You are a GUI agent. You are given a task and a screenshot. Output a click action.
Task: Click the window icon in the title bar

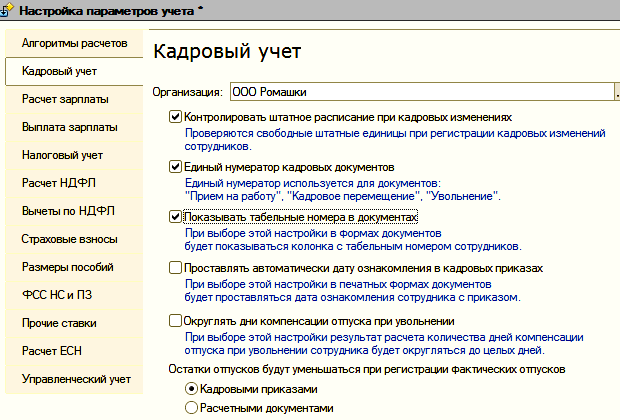6,10
